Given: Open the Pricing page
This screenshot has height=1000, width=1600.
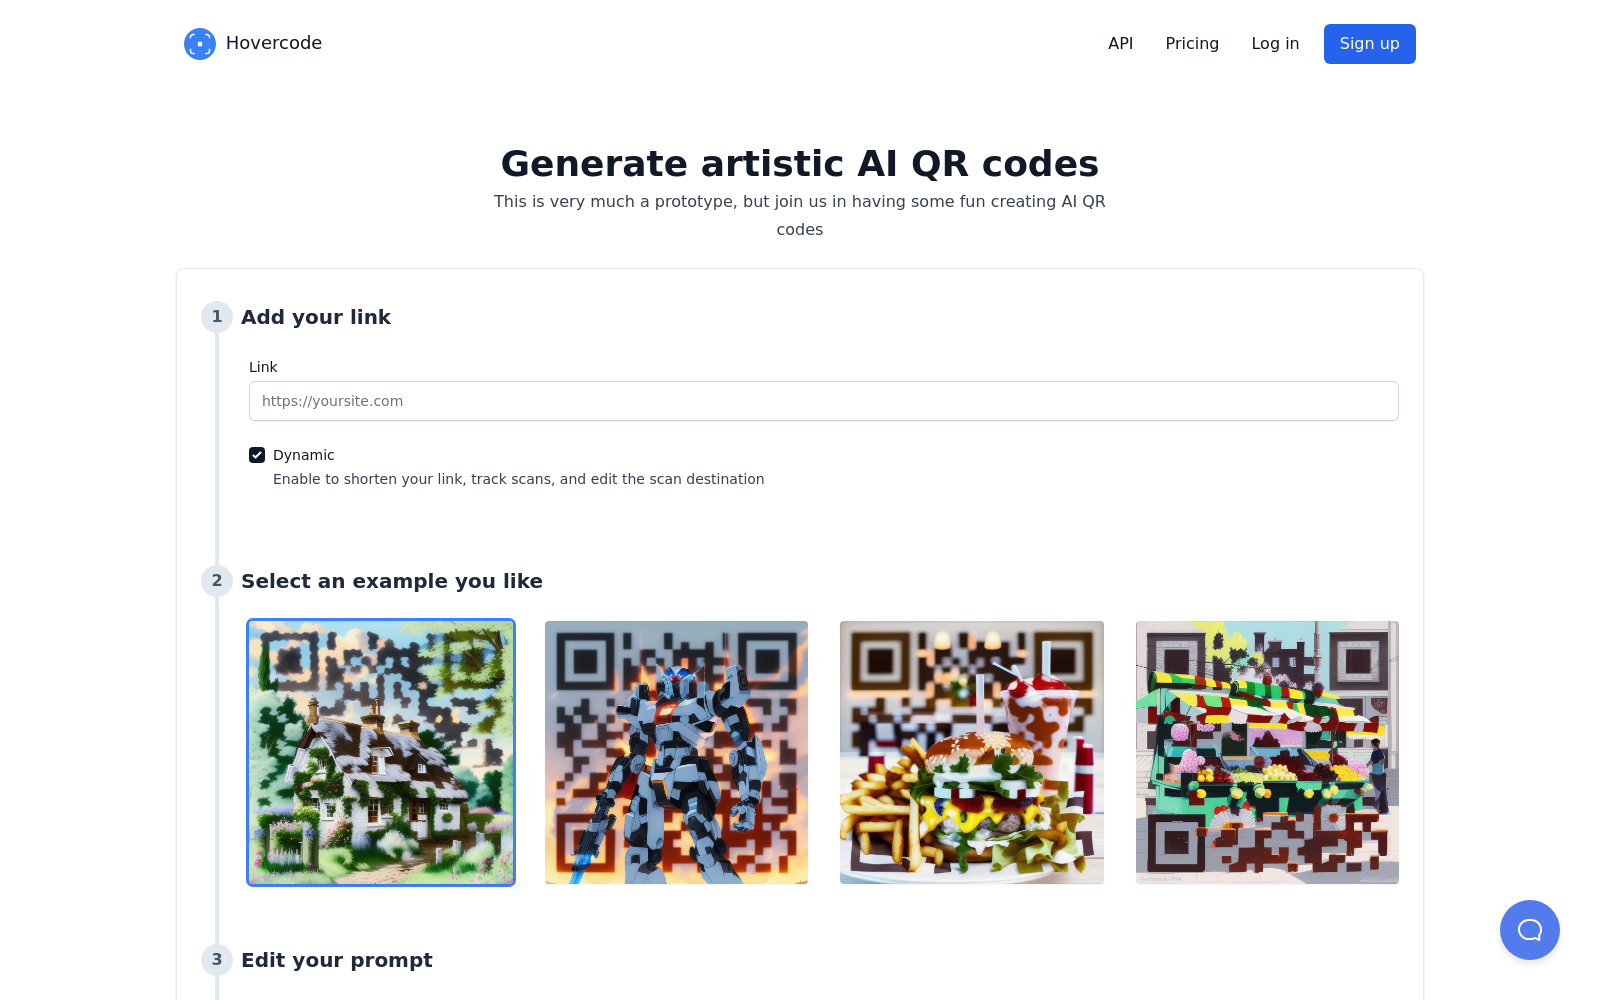Looking at the screenshot, I should [x=1192, y=43].
